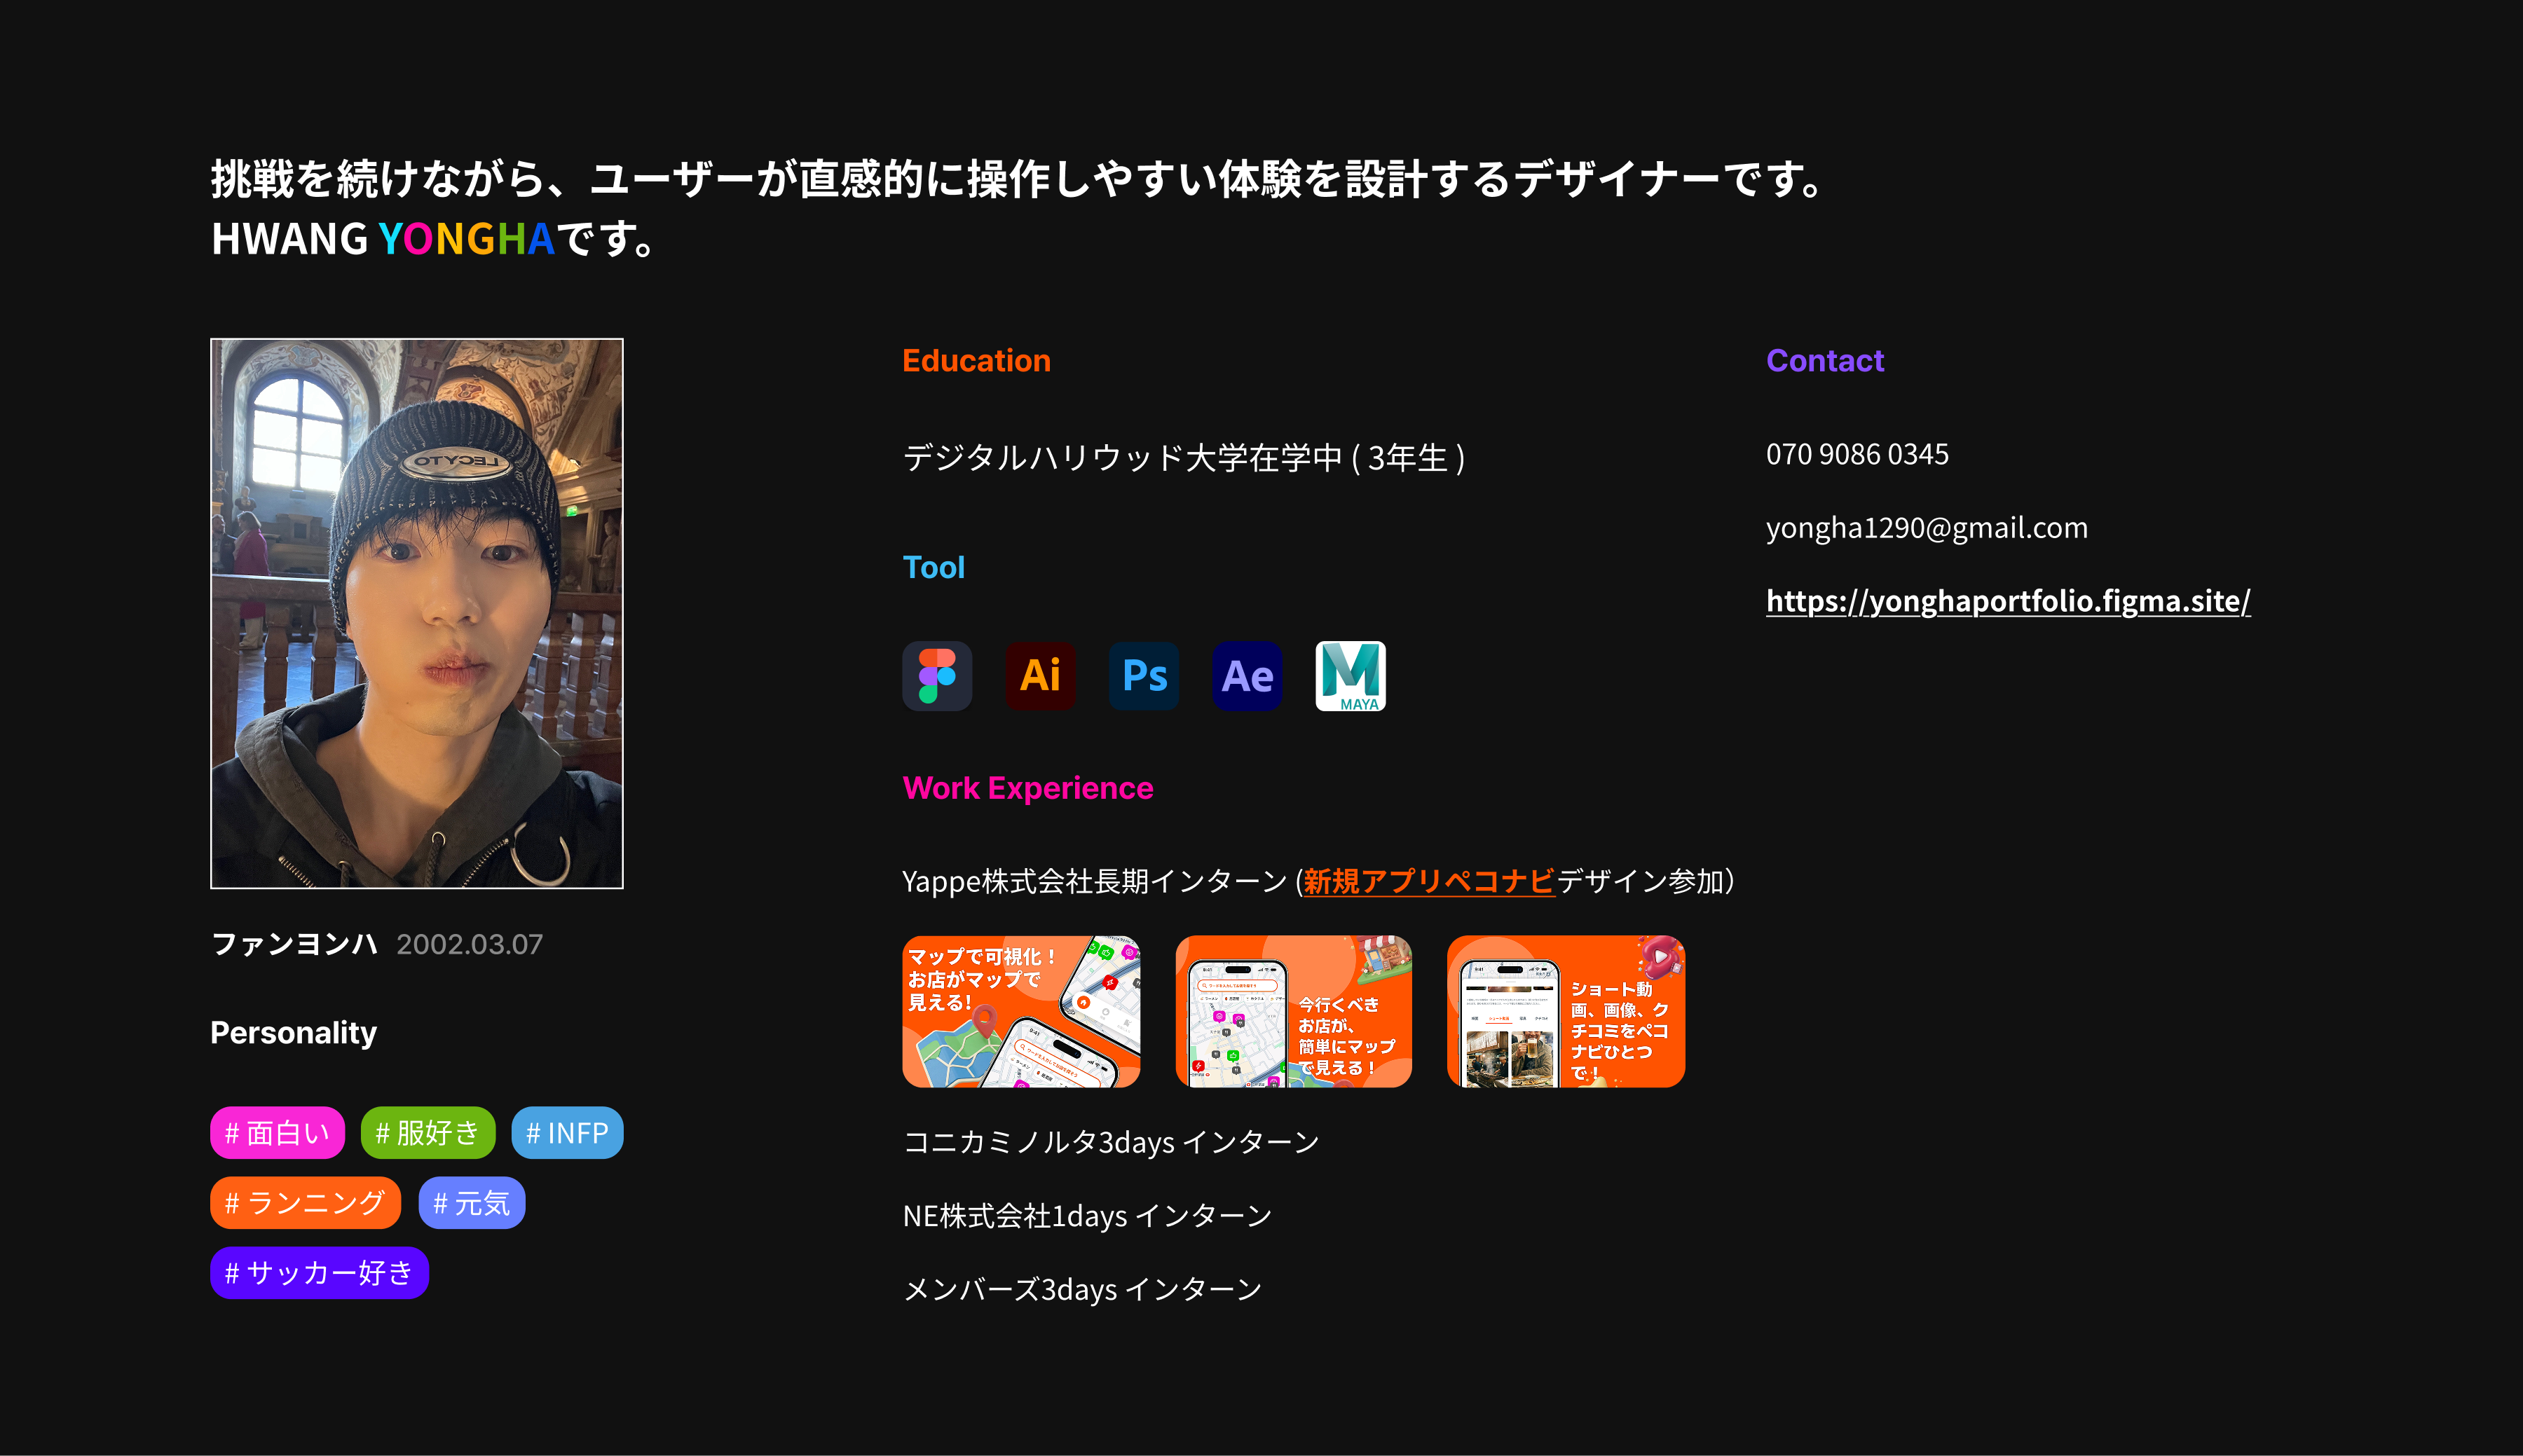Click the Photoshop Ps icon
The image size is (2523, 1456).
point(1144,676)
